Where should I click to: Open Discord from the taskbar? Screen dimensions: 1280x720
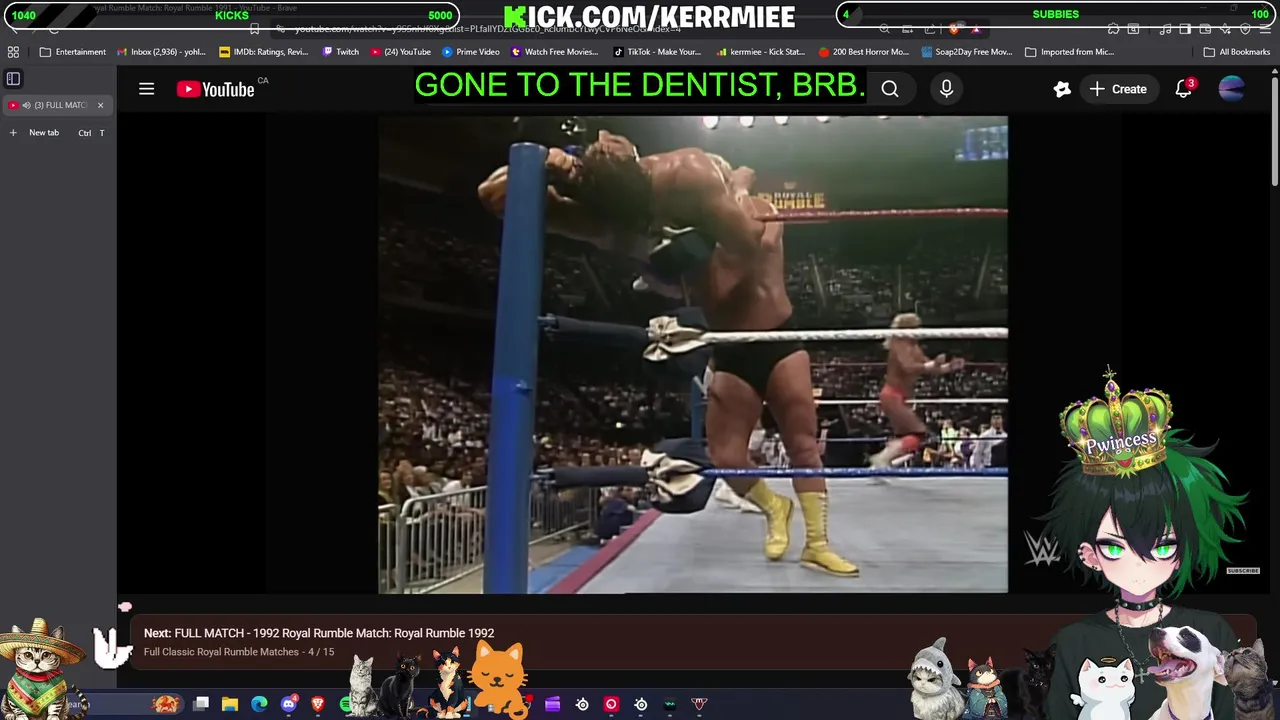(289, 704)
